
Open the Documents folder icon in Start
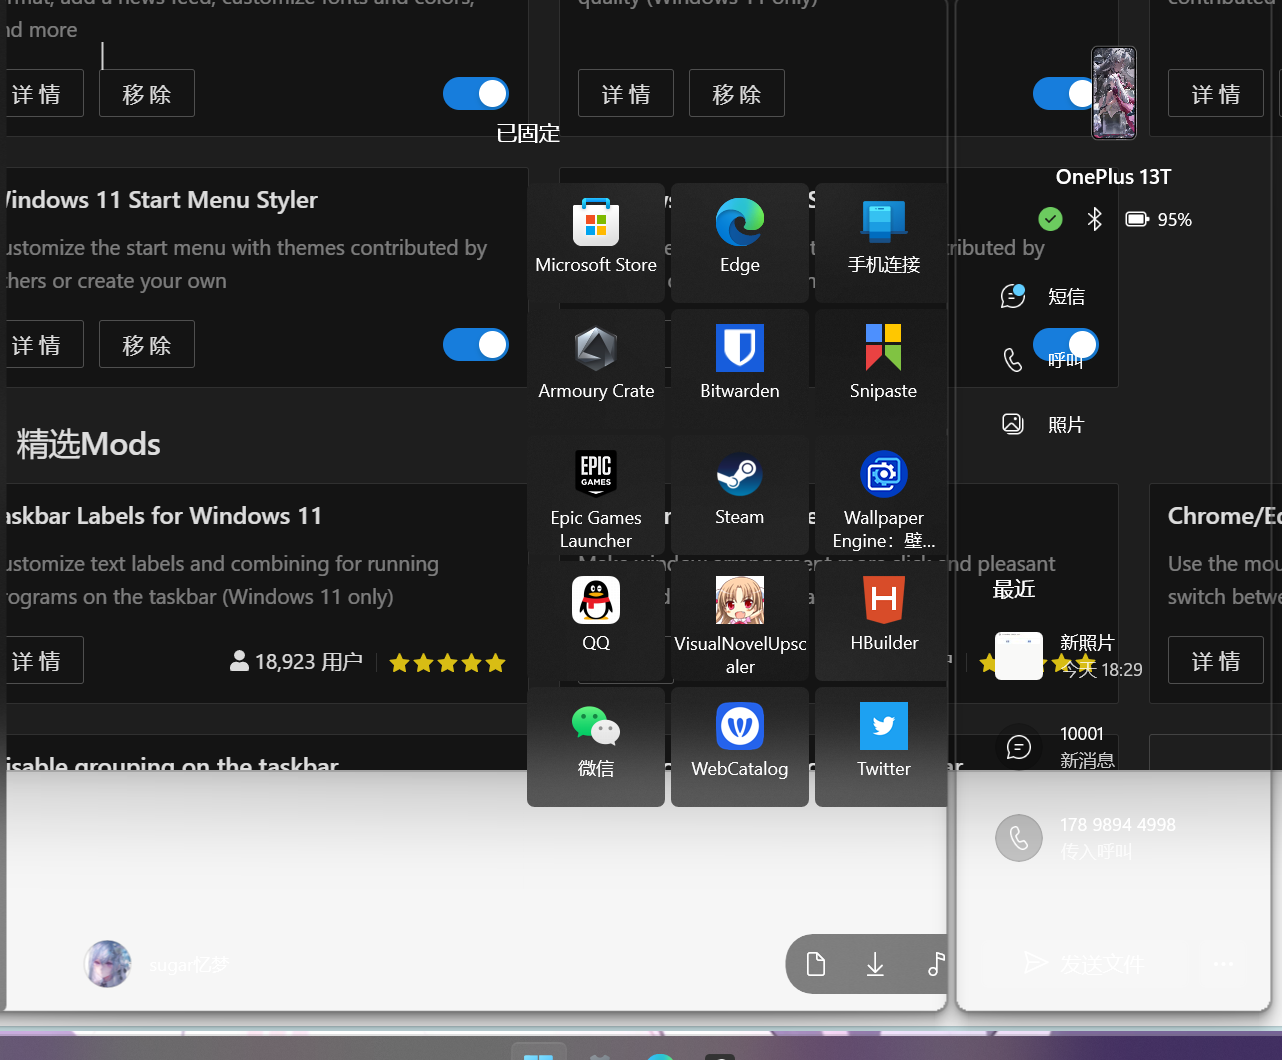816,964
